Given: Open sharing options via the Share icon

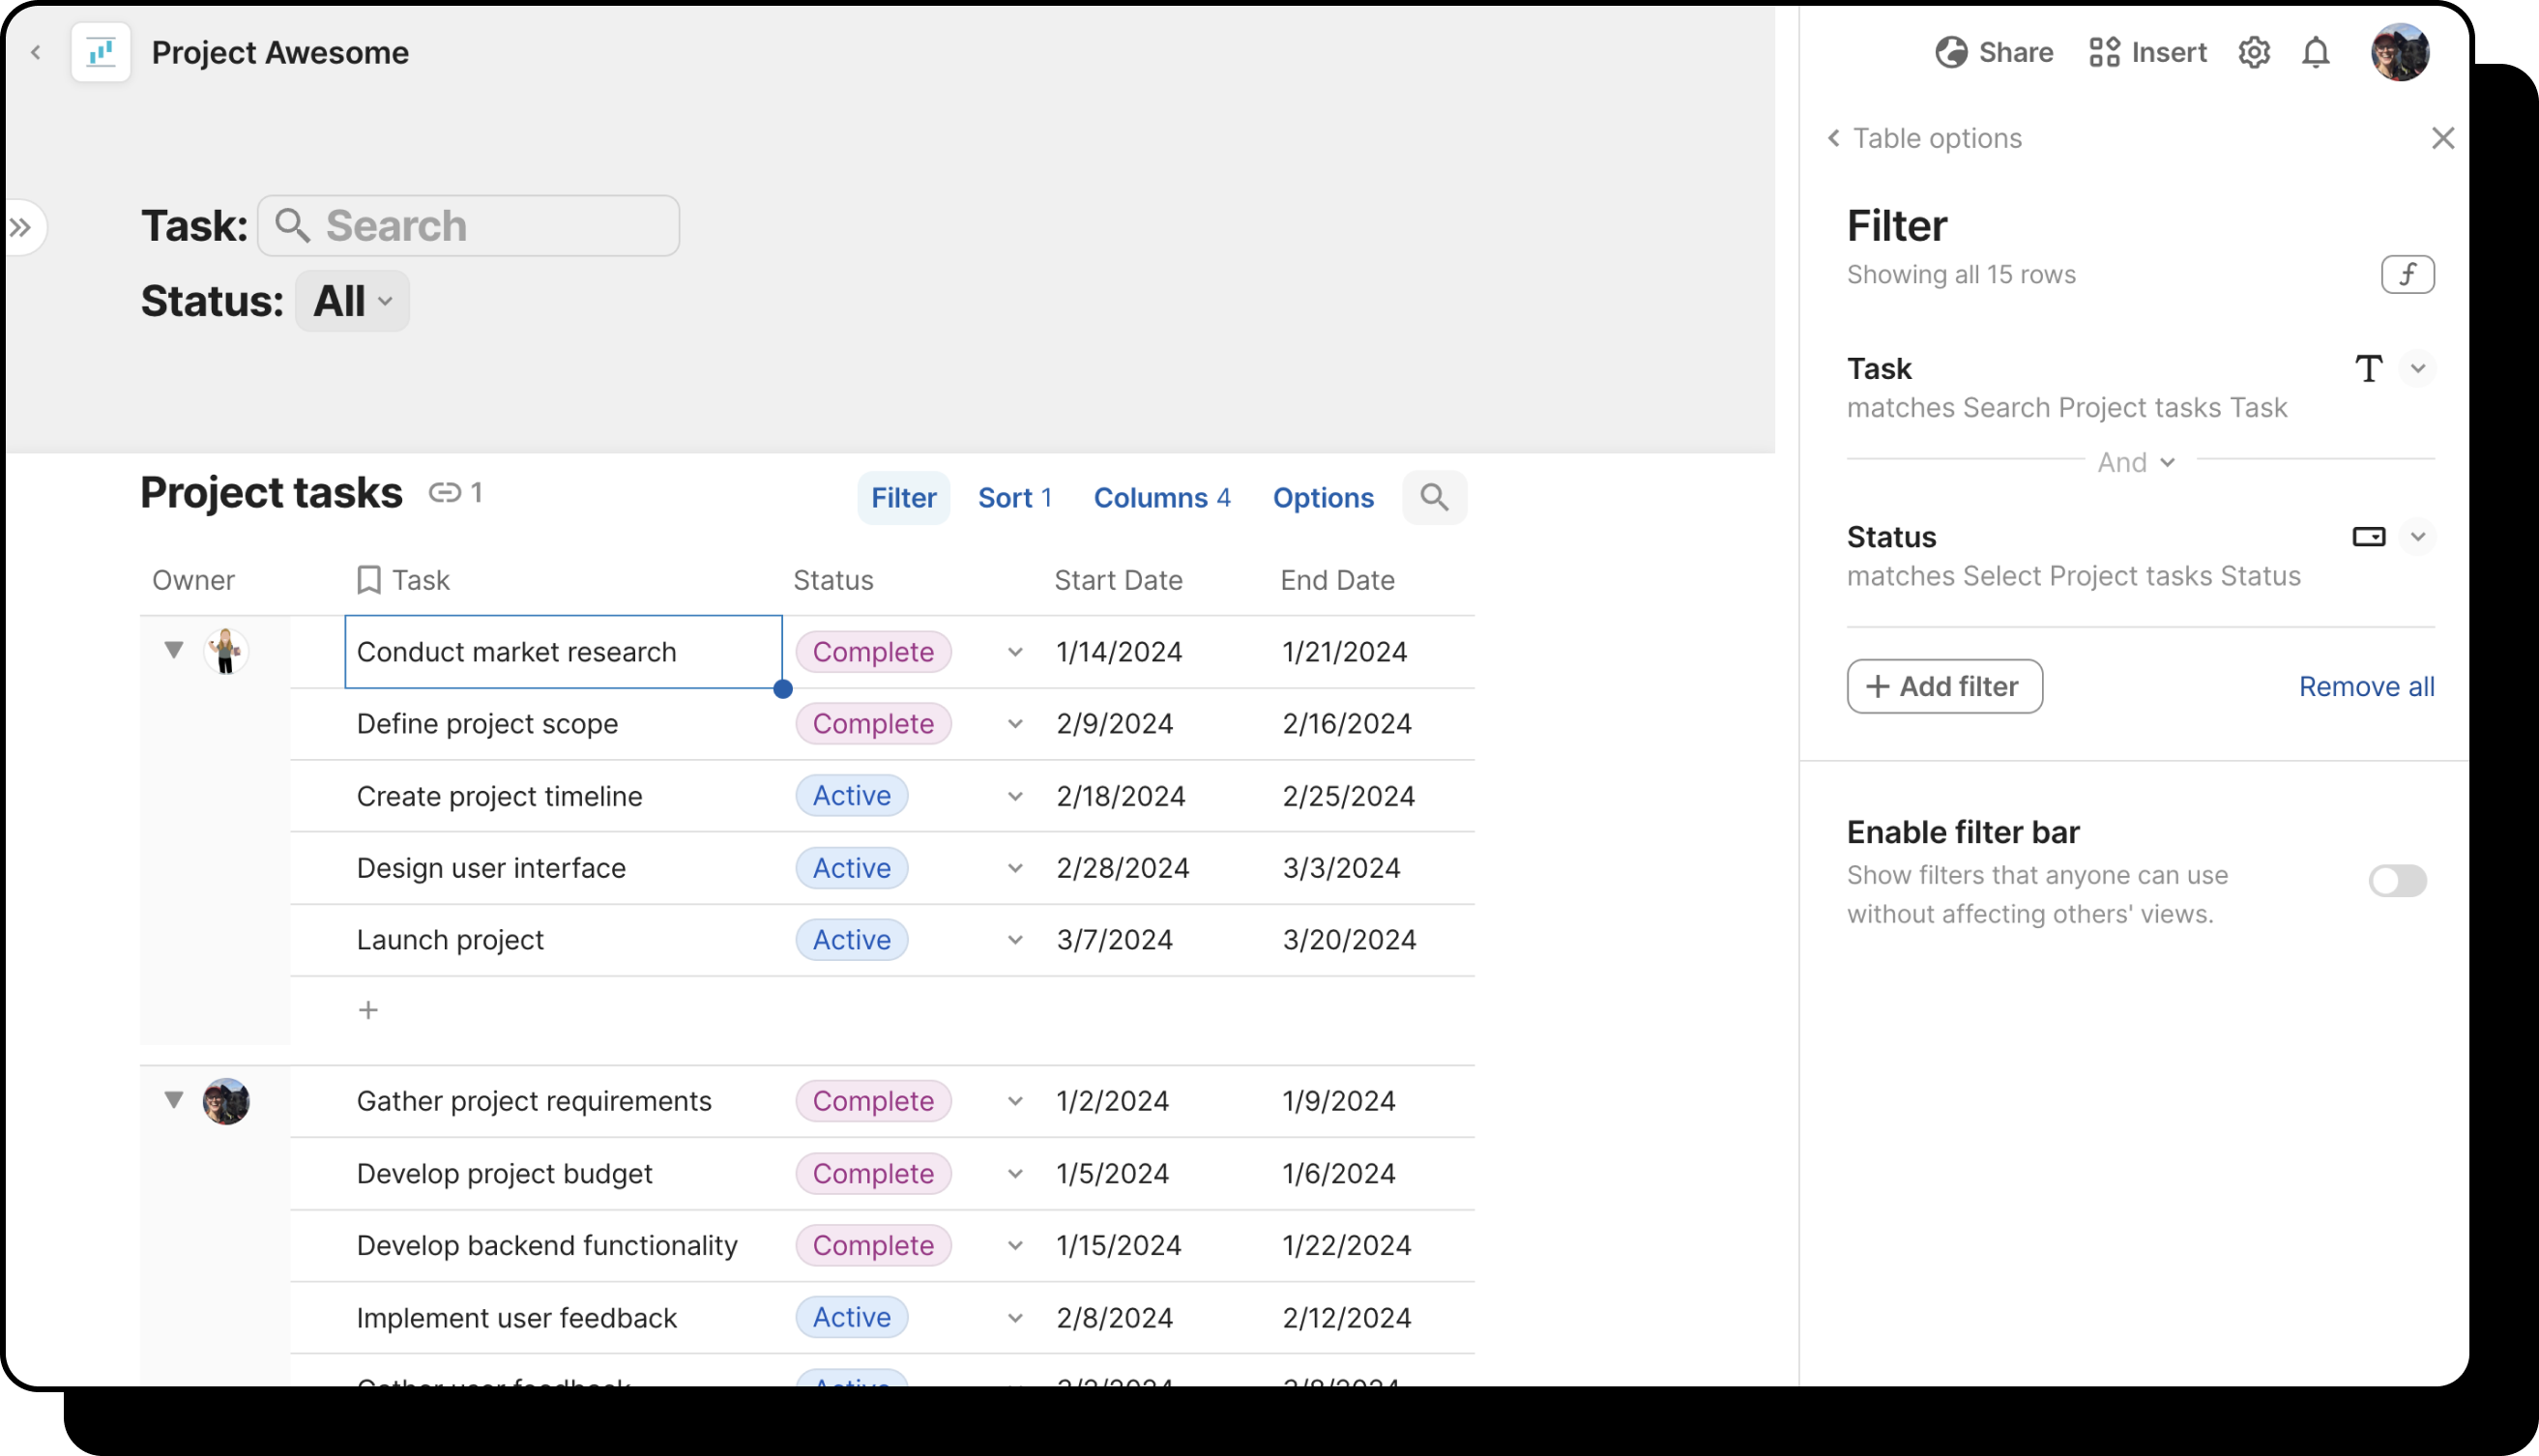Looking at the screenshot, I should 1951,52.
